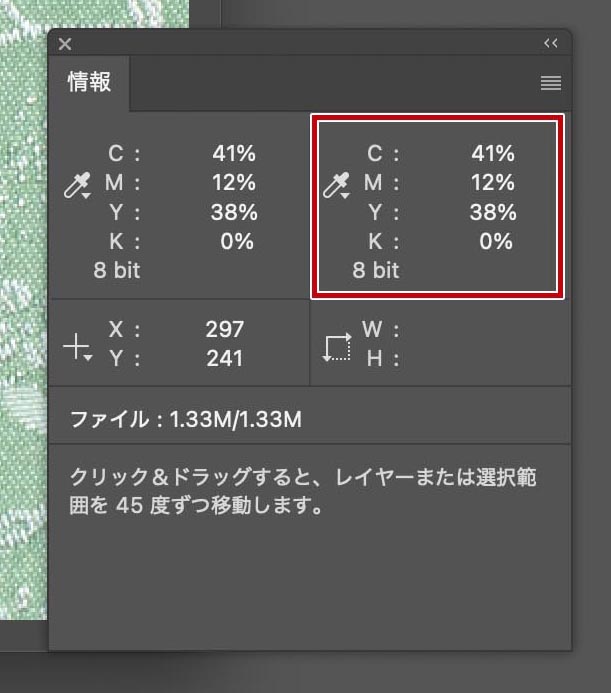Click the second color readout eyedropper icon
This screenshot has height=693, width=611.
(337, 186)
